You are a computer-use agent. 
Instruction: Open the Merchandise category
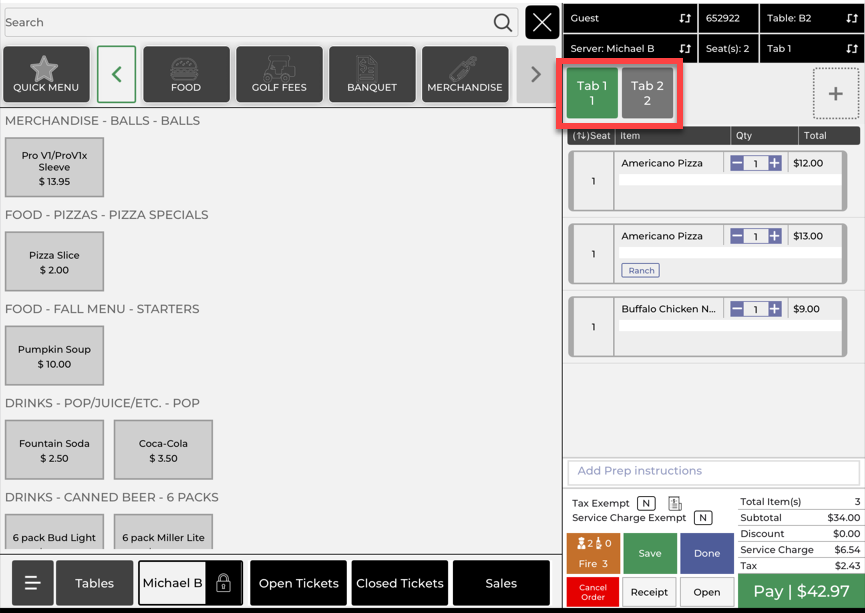(465, 75)
